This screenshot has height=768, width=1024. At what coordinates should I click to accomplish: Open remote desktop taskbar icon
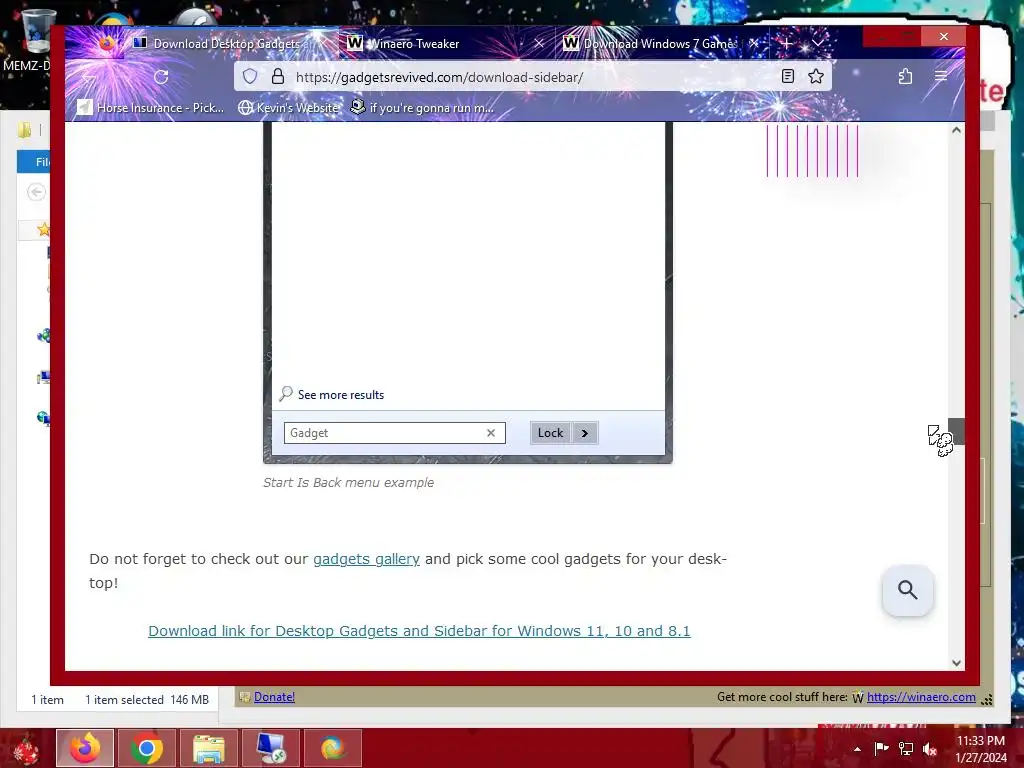click(x=270, y=748)
